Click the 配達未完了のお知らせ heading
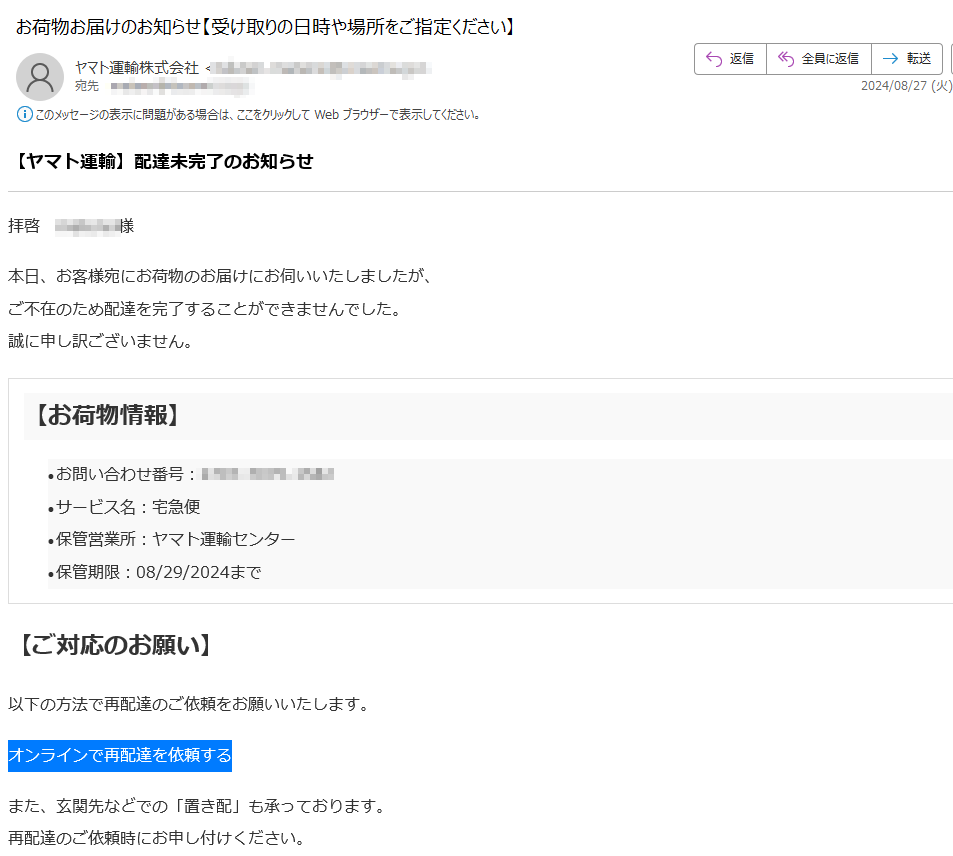 (x=165, y=161)
